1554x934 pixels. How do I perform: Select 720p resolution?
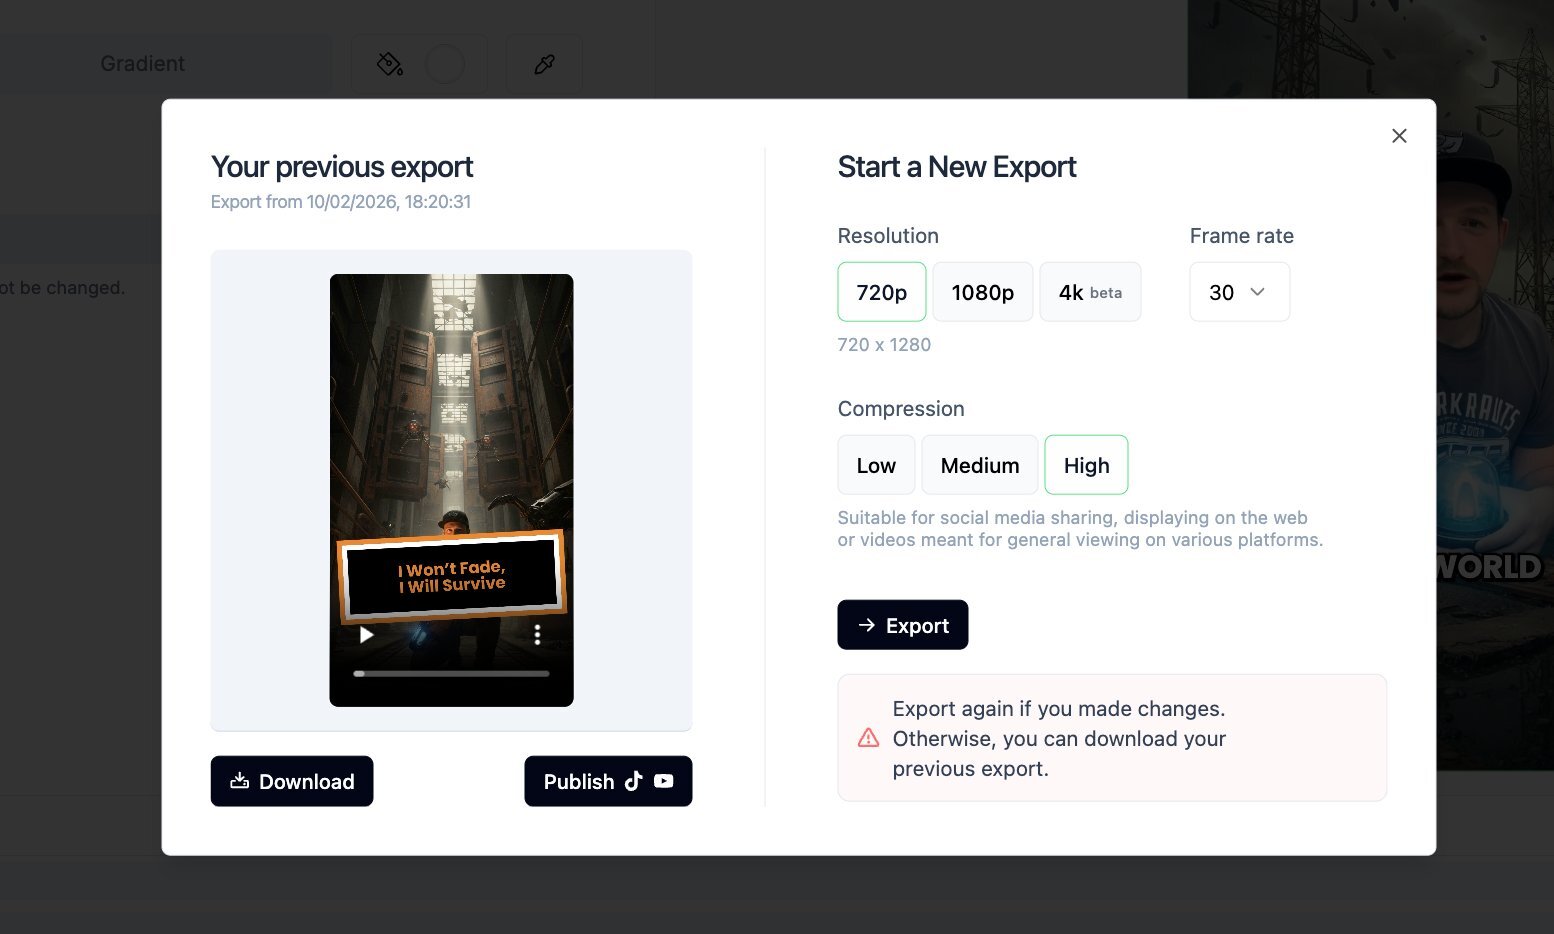click(881, 292)
